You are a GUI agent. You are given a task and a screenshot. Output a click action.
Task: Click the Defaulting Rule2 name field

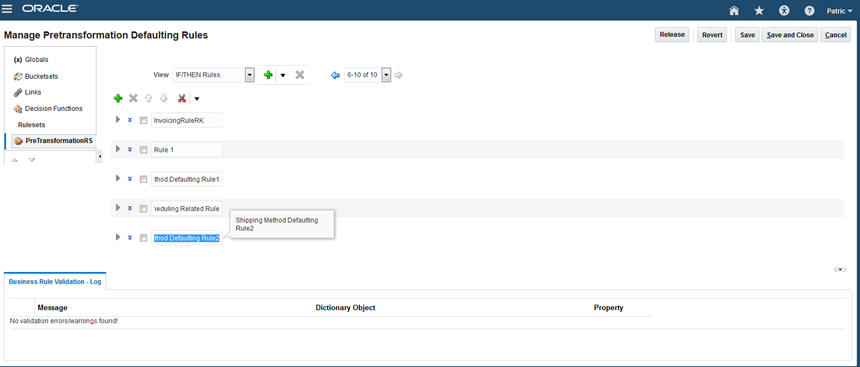pos(186,238)
